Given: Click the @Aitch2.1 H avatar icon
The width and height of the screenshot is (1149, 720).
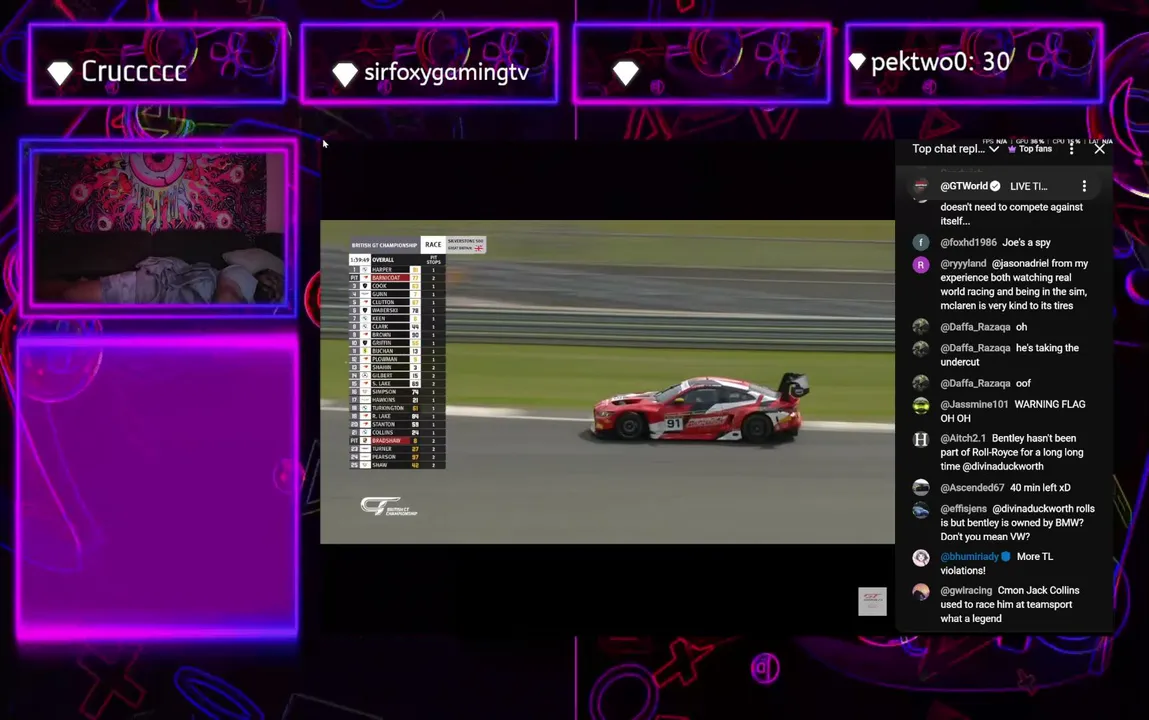Looking at the screenshot, I should coord(921,439).
